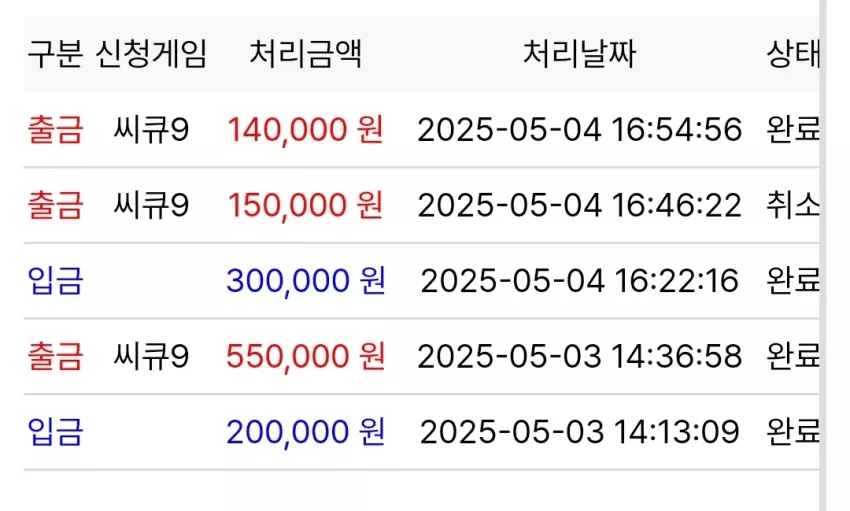Click 씨큐9 in the 550,000 원 row
Viewport: 850px width, 511px height.
(x=151, y=356)
